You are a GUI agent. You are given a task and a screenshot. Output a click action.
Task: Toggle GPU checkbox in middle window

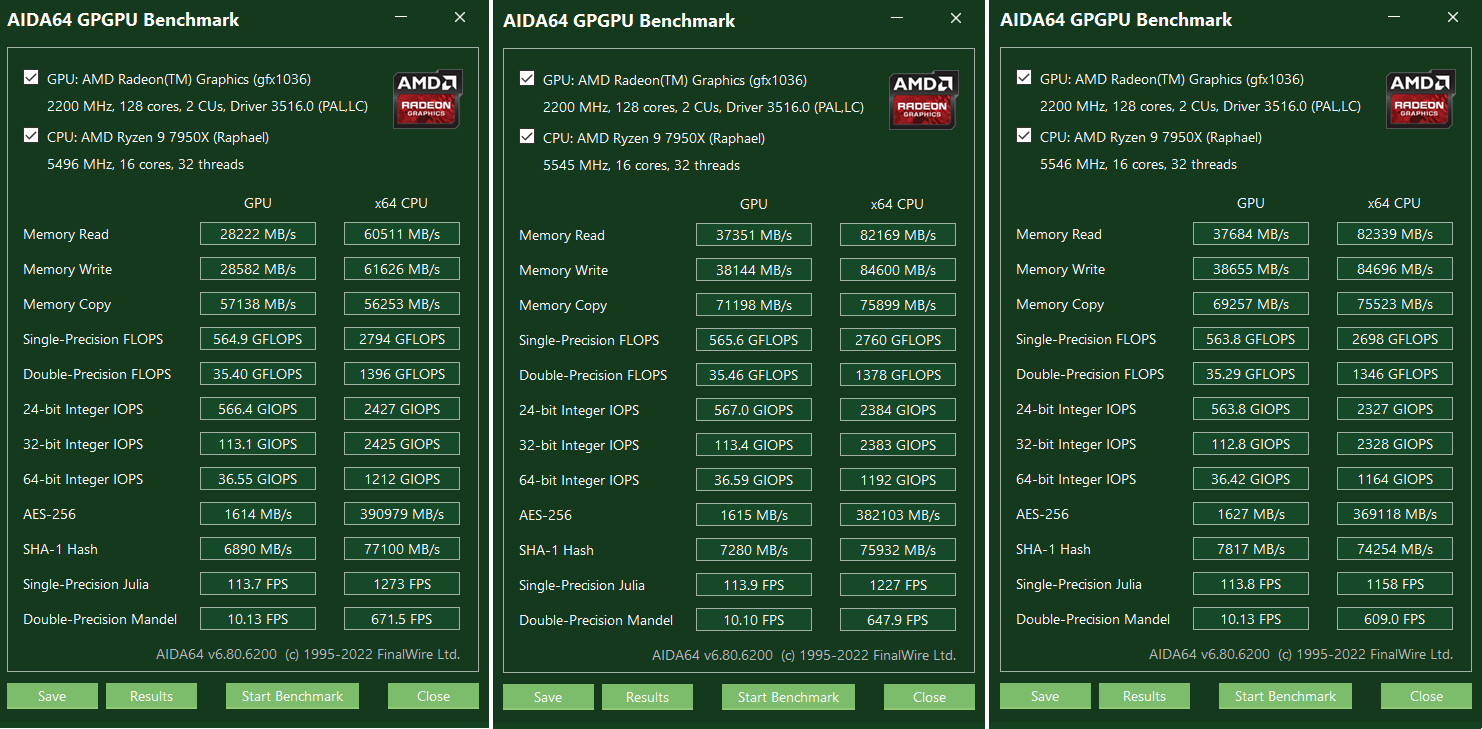[527, 79]
